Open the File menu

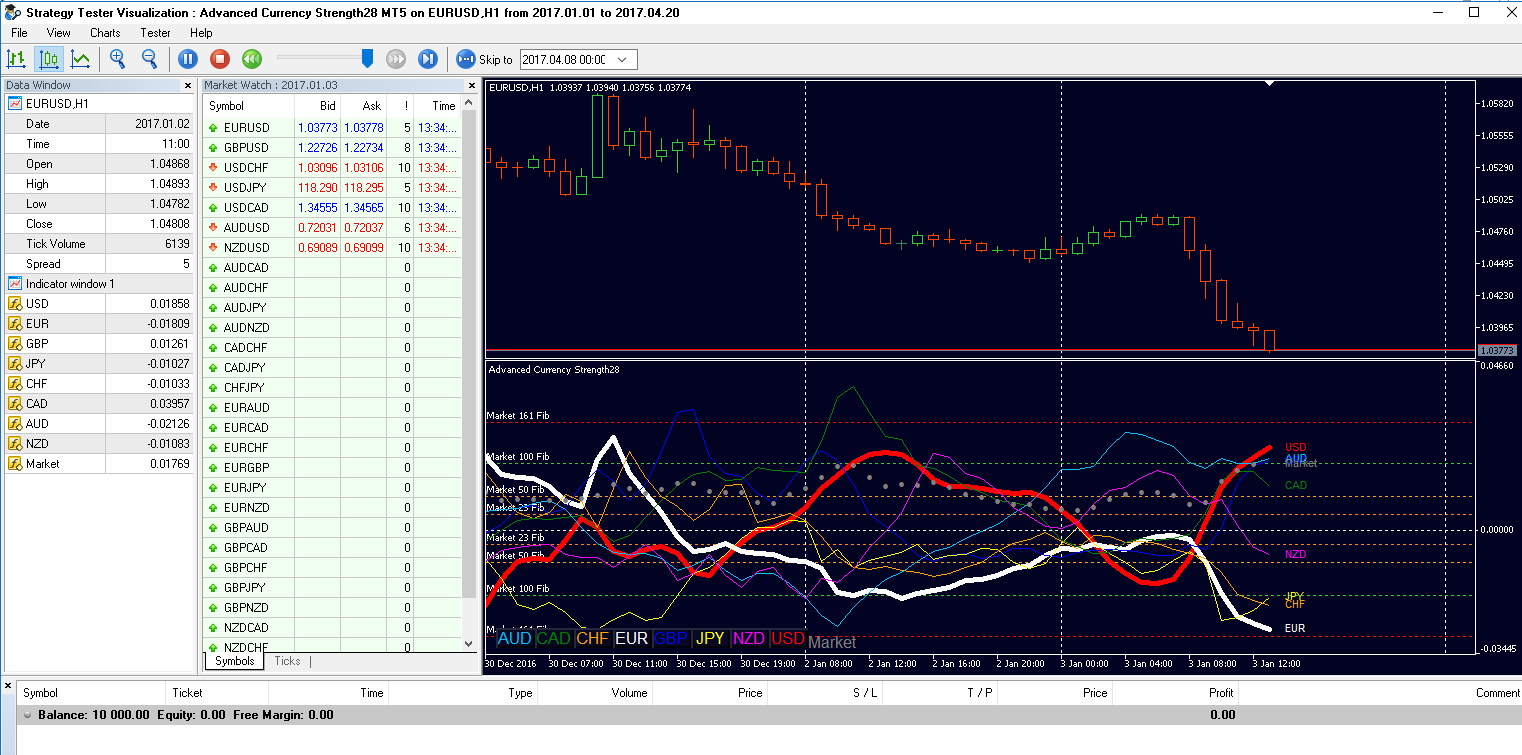click(x=19, y=33)
